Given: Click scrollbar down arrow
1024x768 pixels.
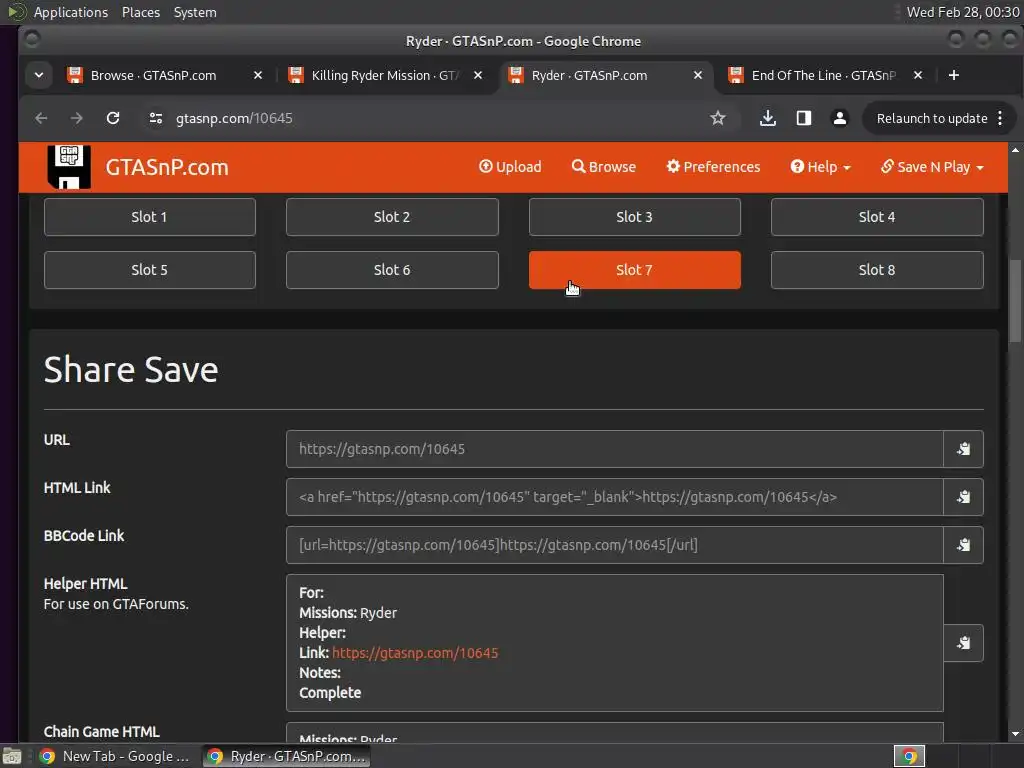Looking at the screenshot, I should (1015, 734).
